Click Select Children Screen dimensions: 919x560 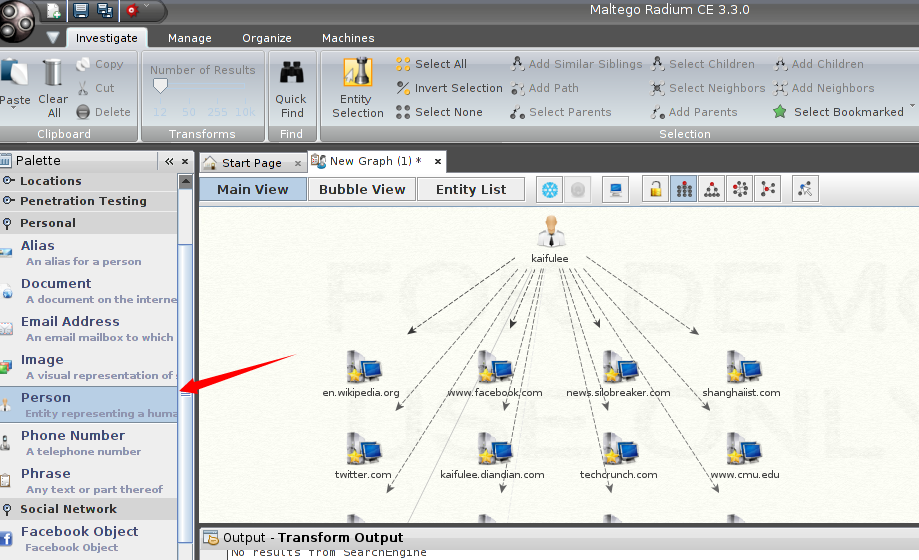(x=703, y=64)
